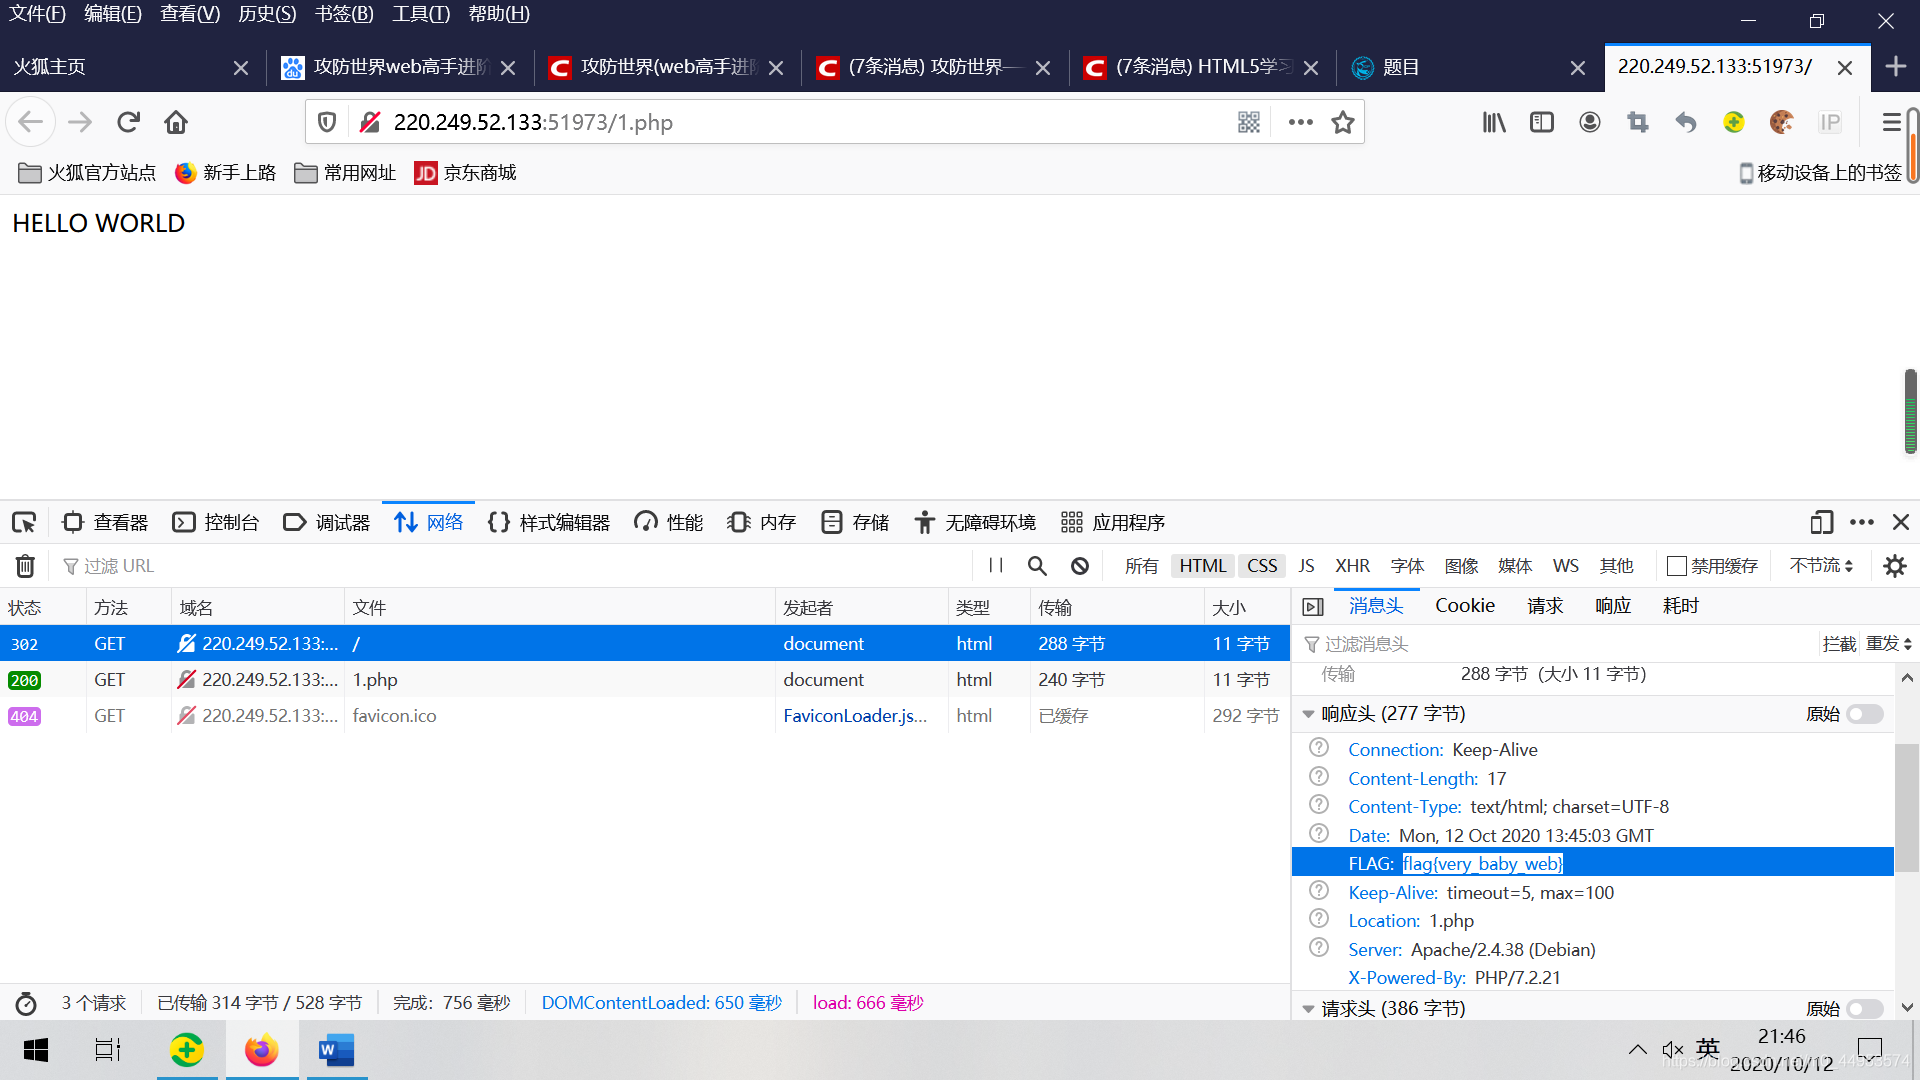Enable the disable-cache checkbox

coord(1677,566)
